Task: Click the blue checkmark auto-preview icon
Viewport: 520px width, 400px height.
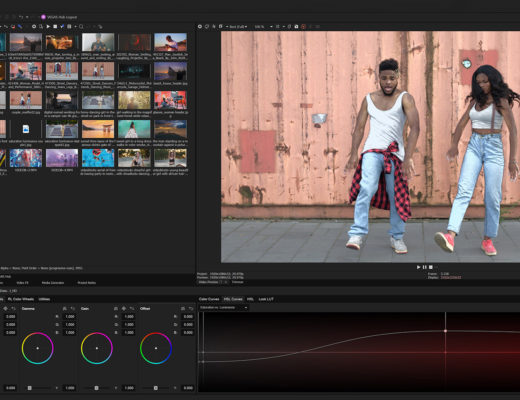Action: pyautogui.click(x=62, y=26)
